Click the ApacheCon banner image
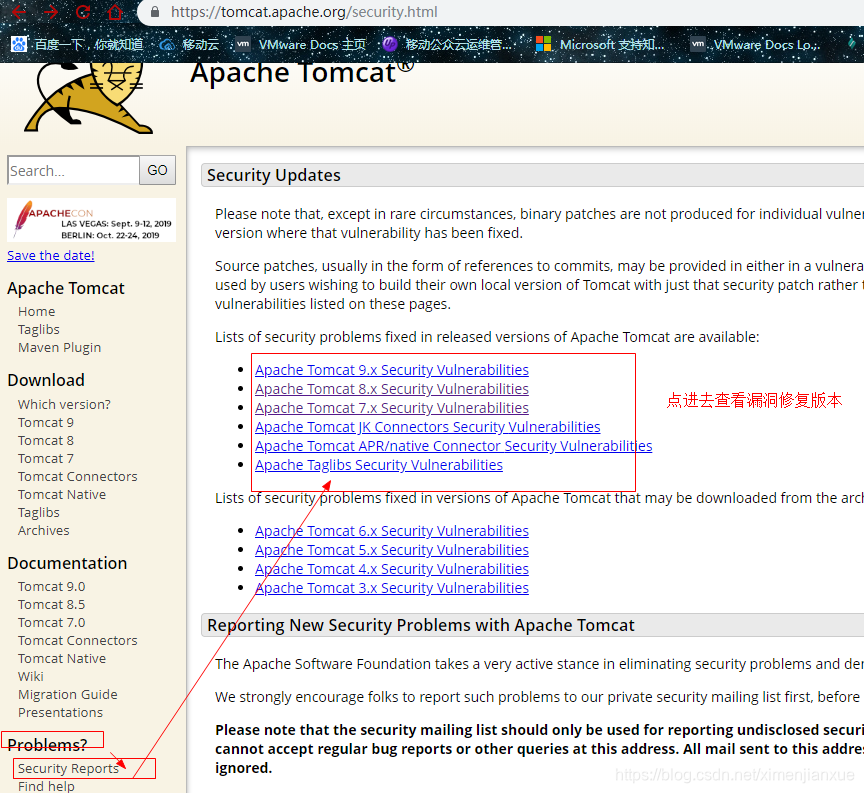 91,220
